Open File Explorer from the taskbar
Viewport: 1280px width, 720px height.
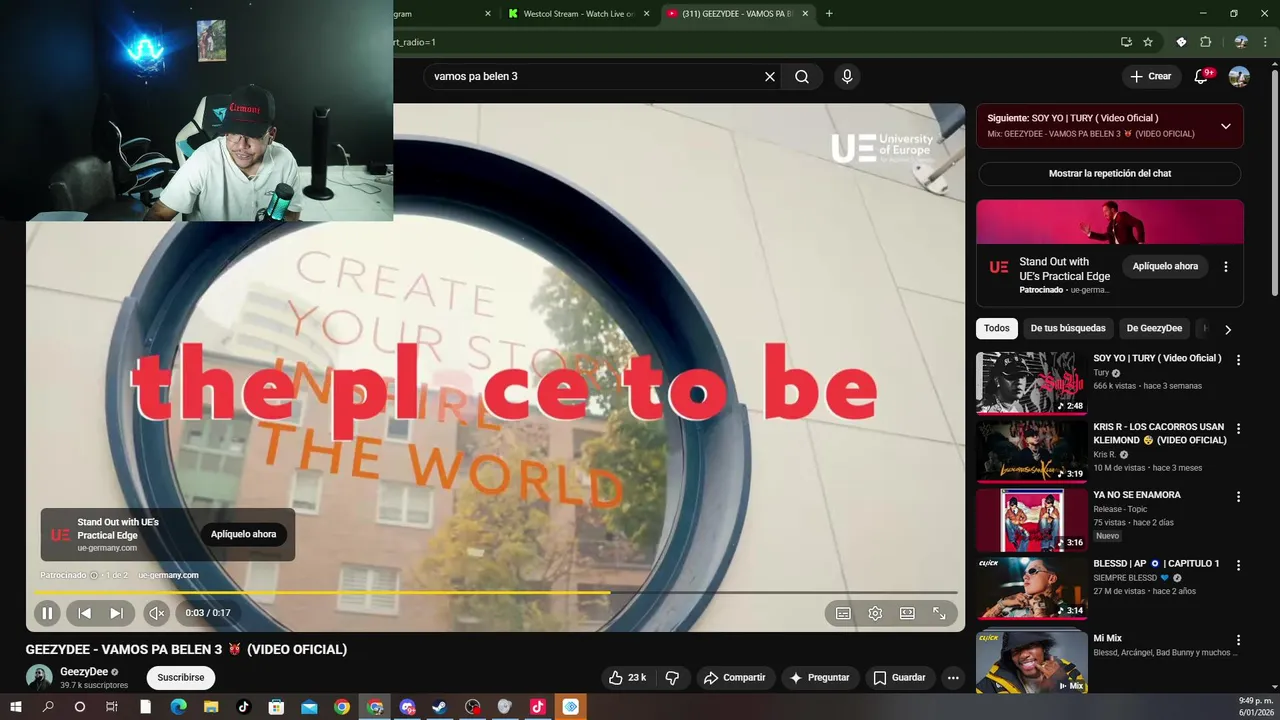click(211, 707)
